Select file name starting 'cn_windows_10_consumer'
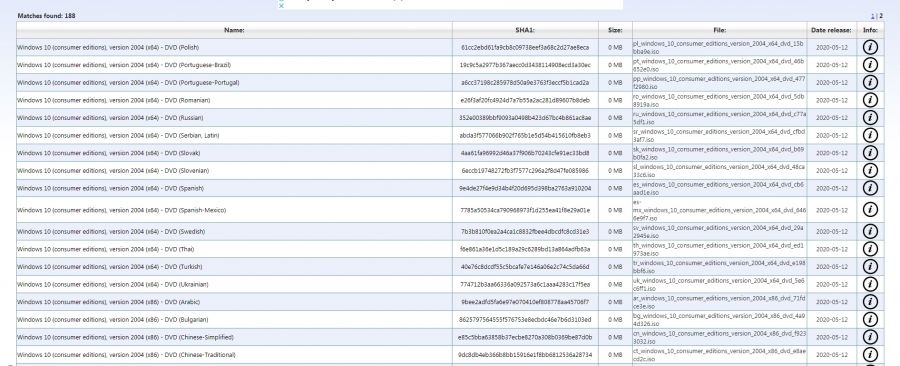 (719, 337)
